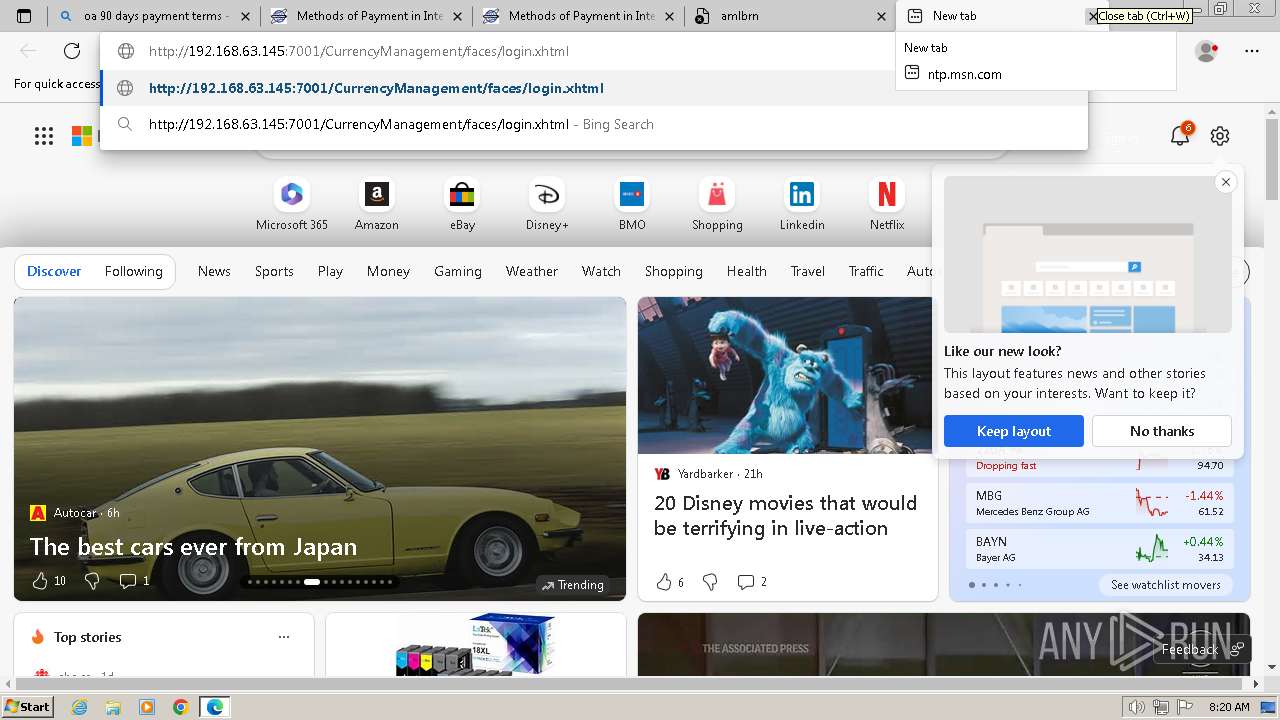Open the Weather category
The width and height of the screenshot is (1280, 720).
coord(531,271)
